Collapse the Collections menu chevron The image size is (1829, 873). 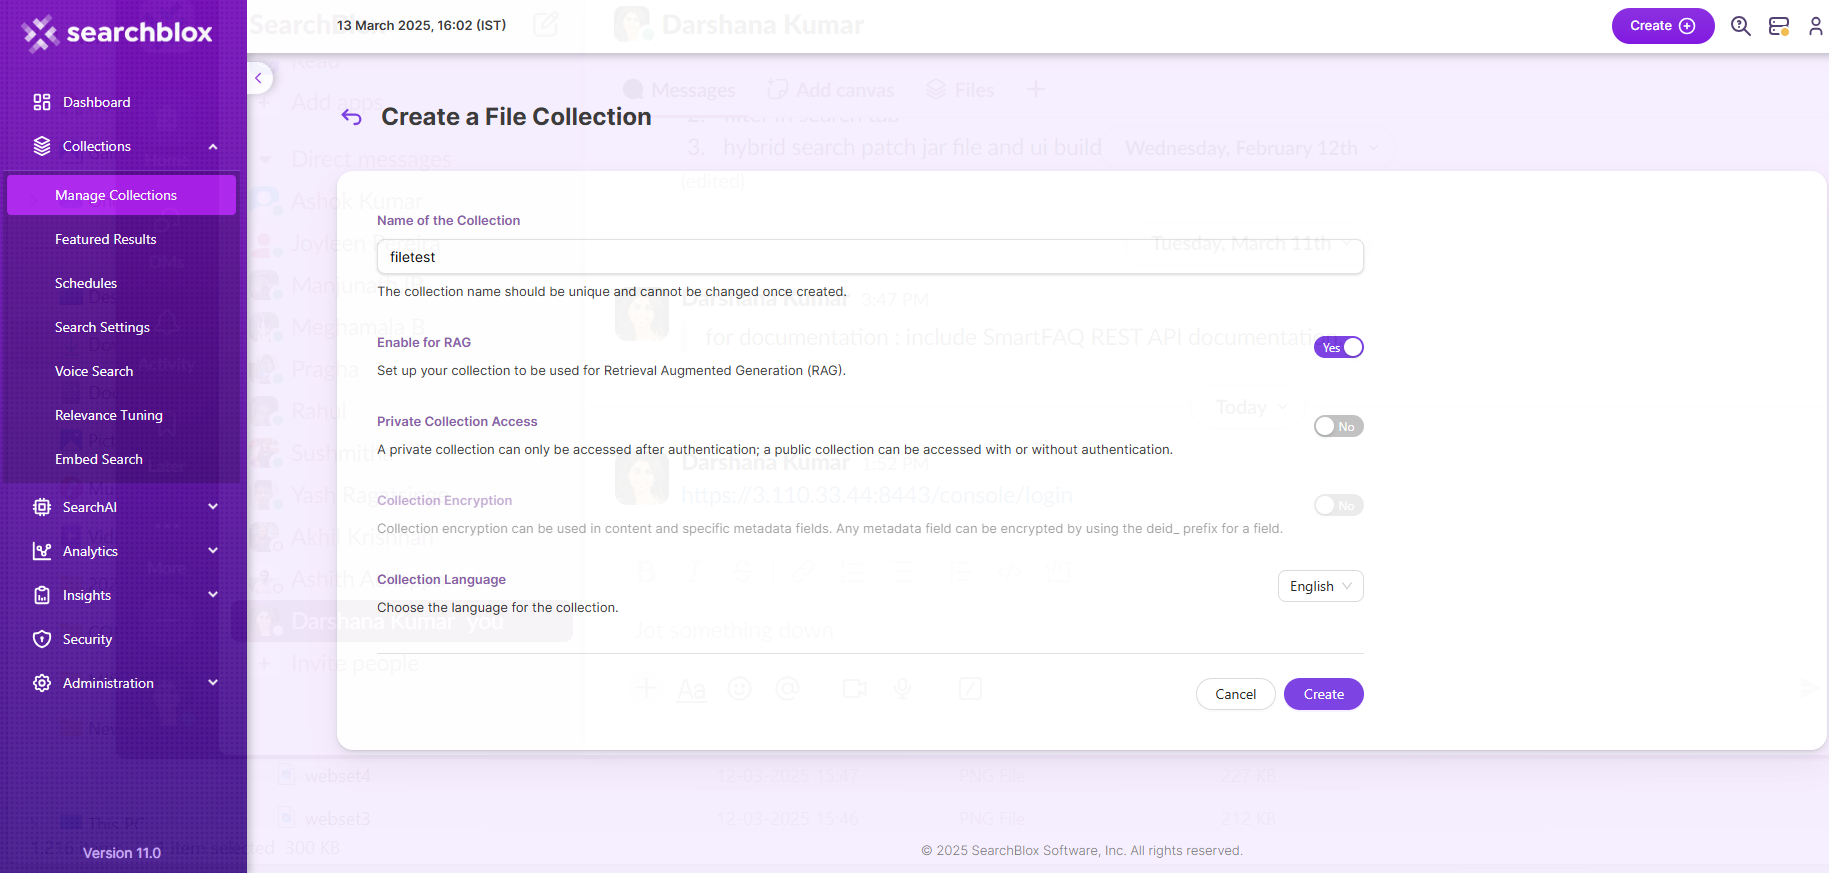coord(213,146)
